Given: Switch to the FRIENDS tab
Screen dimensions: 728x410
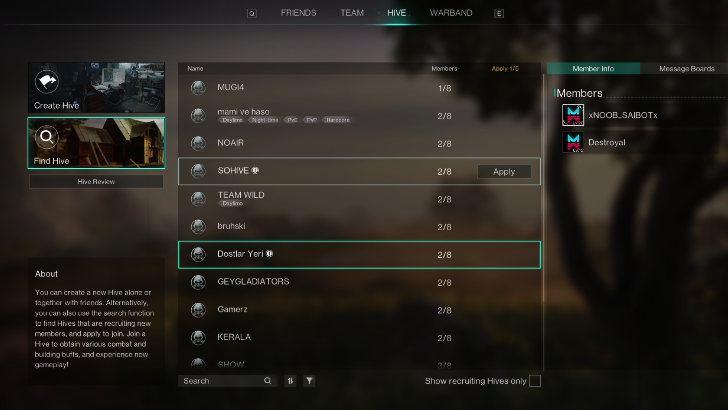Looking at the screenshot, I should 299,13.
